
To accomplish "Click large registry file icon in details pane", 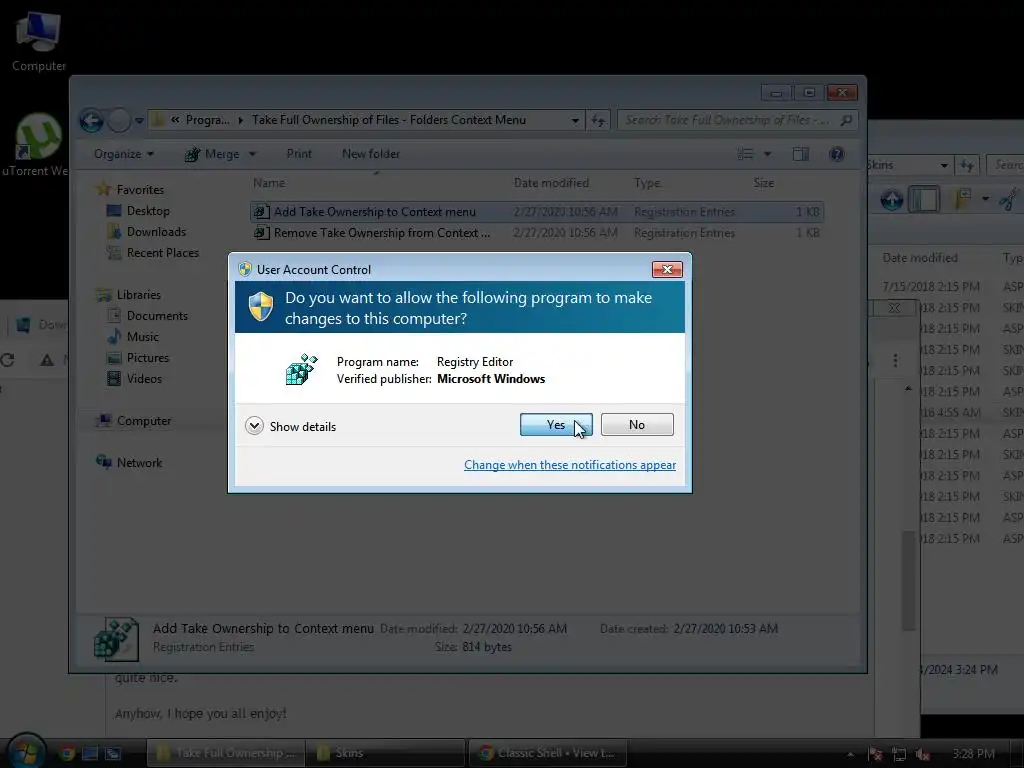I will point(116,639).
